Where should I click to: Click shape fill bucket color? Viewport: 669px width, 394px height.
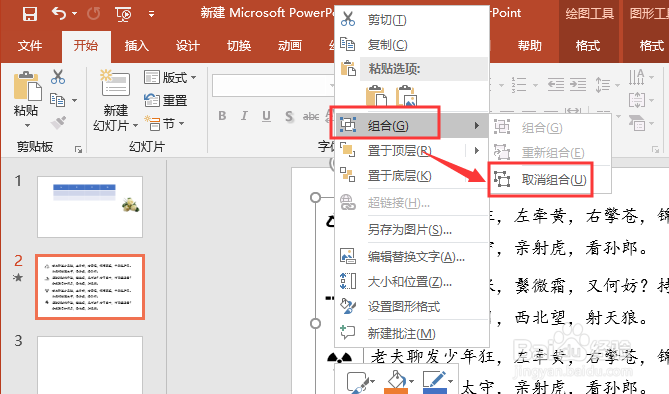tap(396, 382)
